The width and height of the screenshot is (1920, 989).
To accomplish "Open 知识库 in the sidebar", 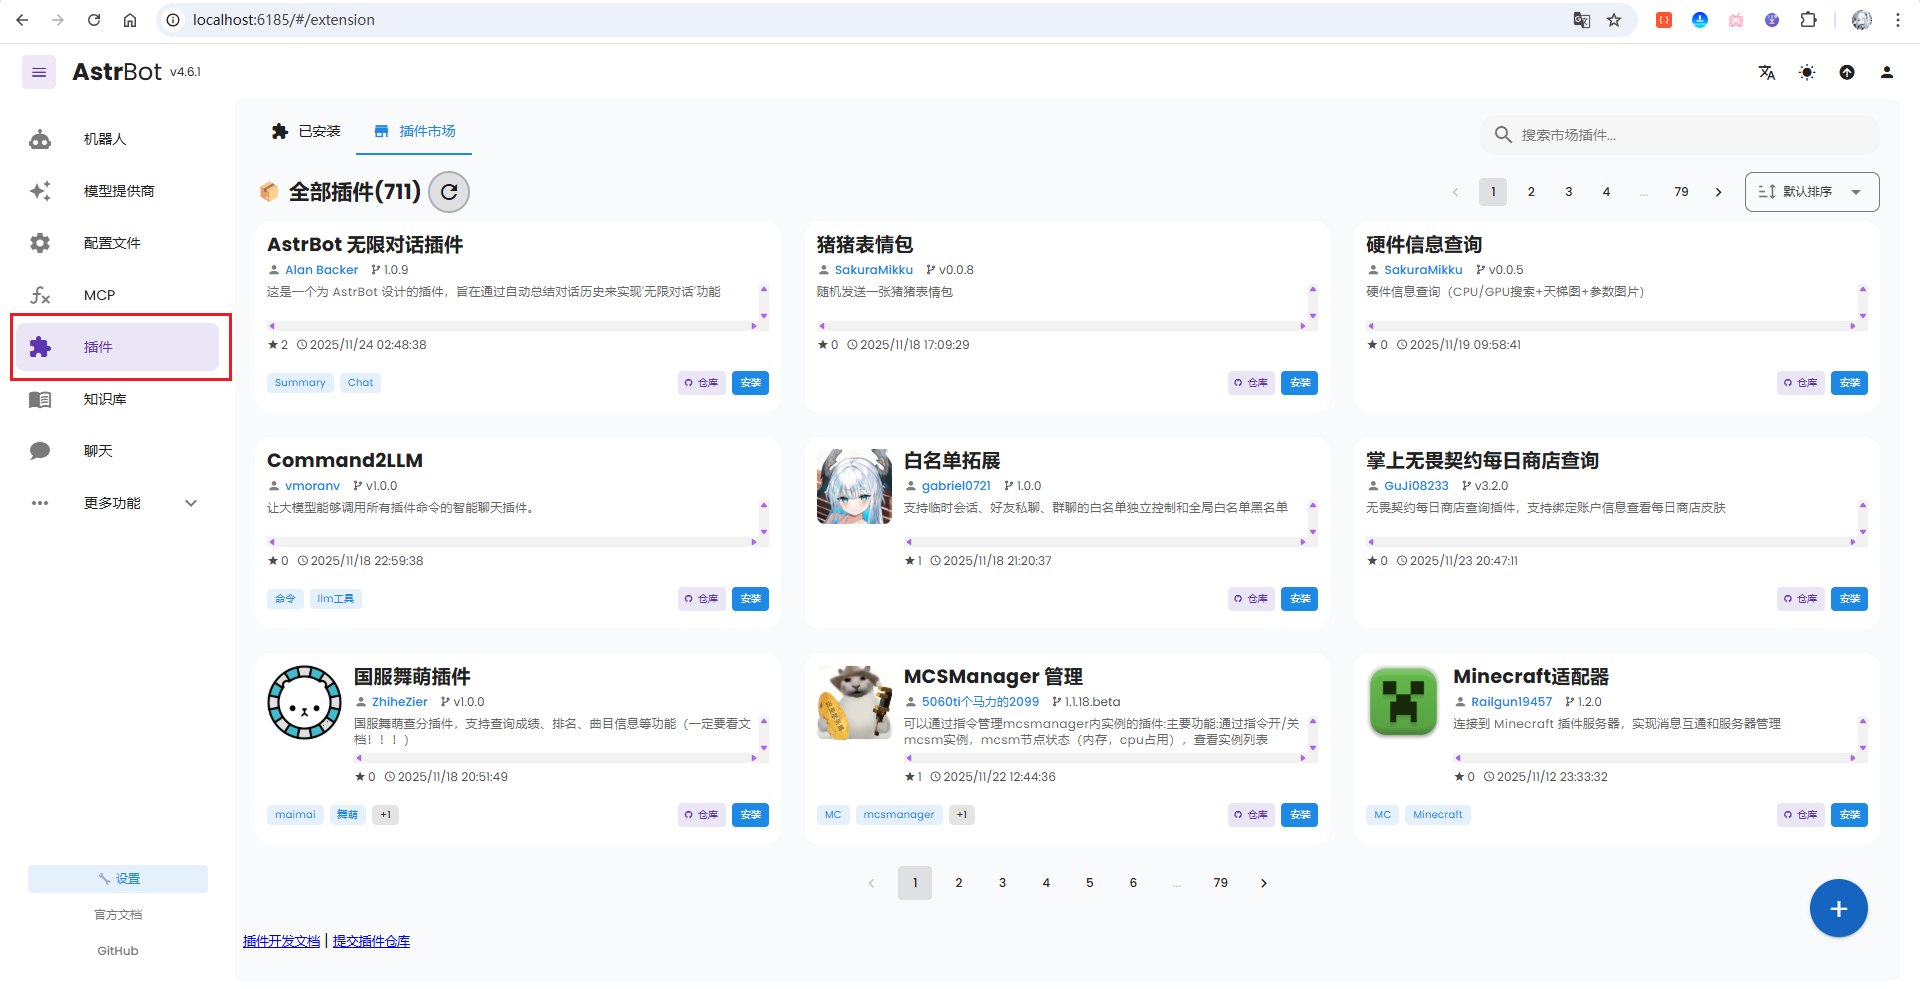I will pos(105,399).
